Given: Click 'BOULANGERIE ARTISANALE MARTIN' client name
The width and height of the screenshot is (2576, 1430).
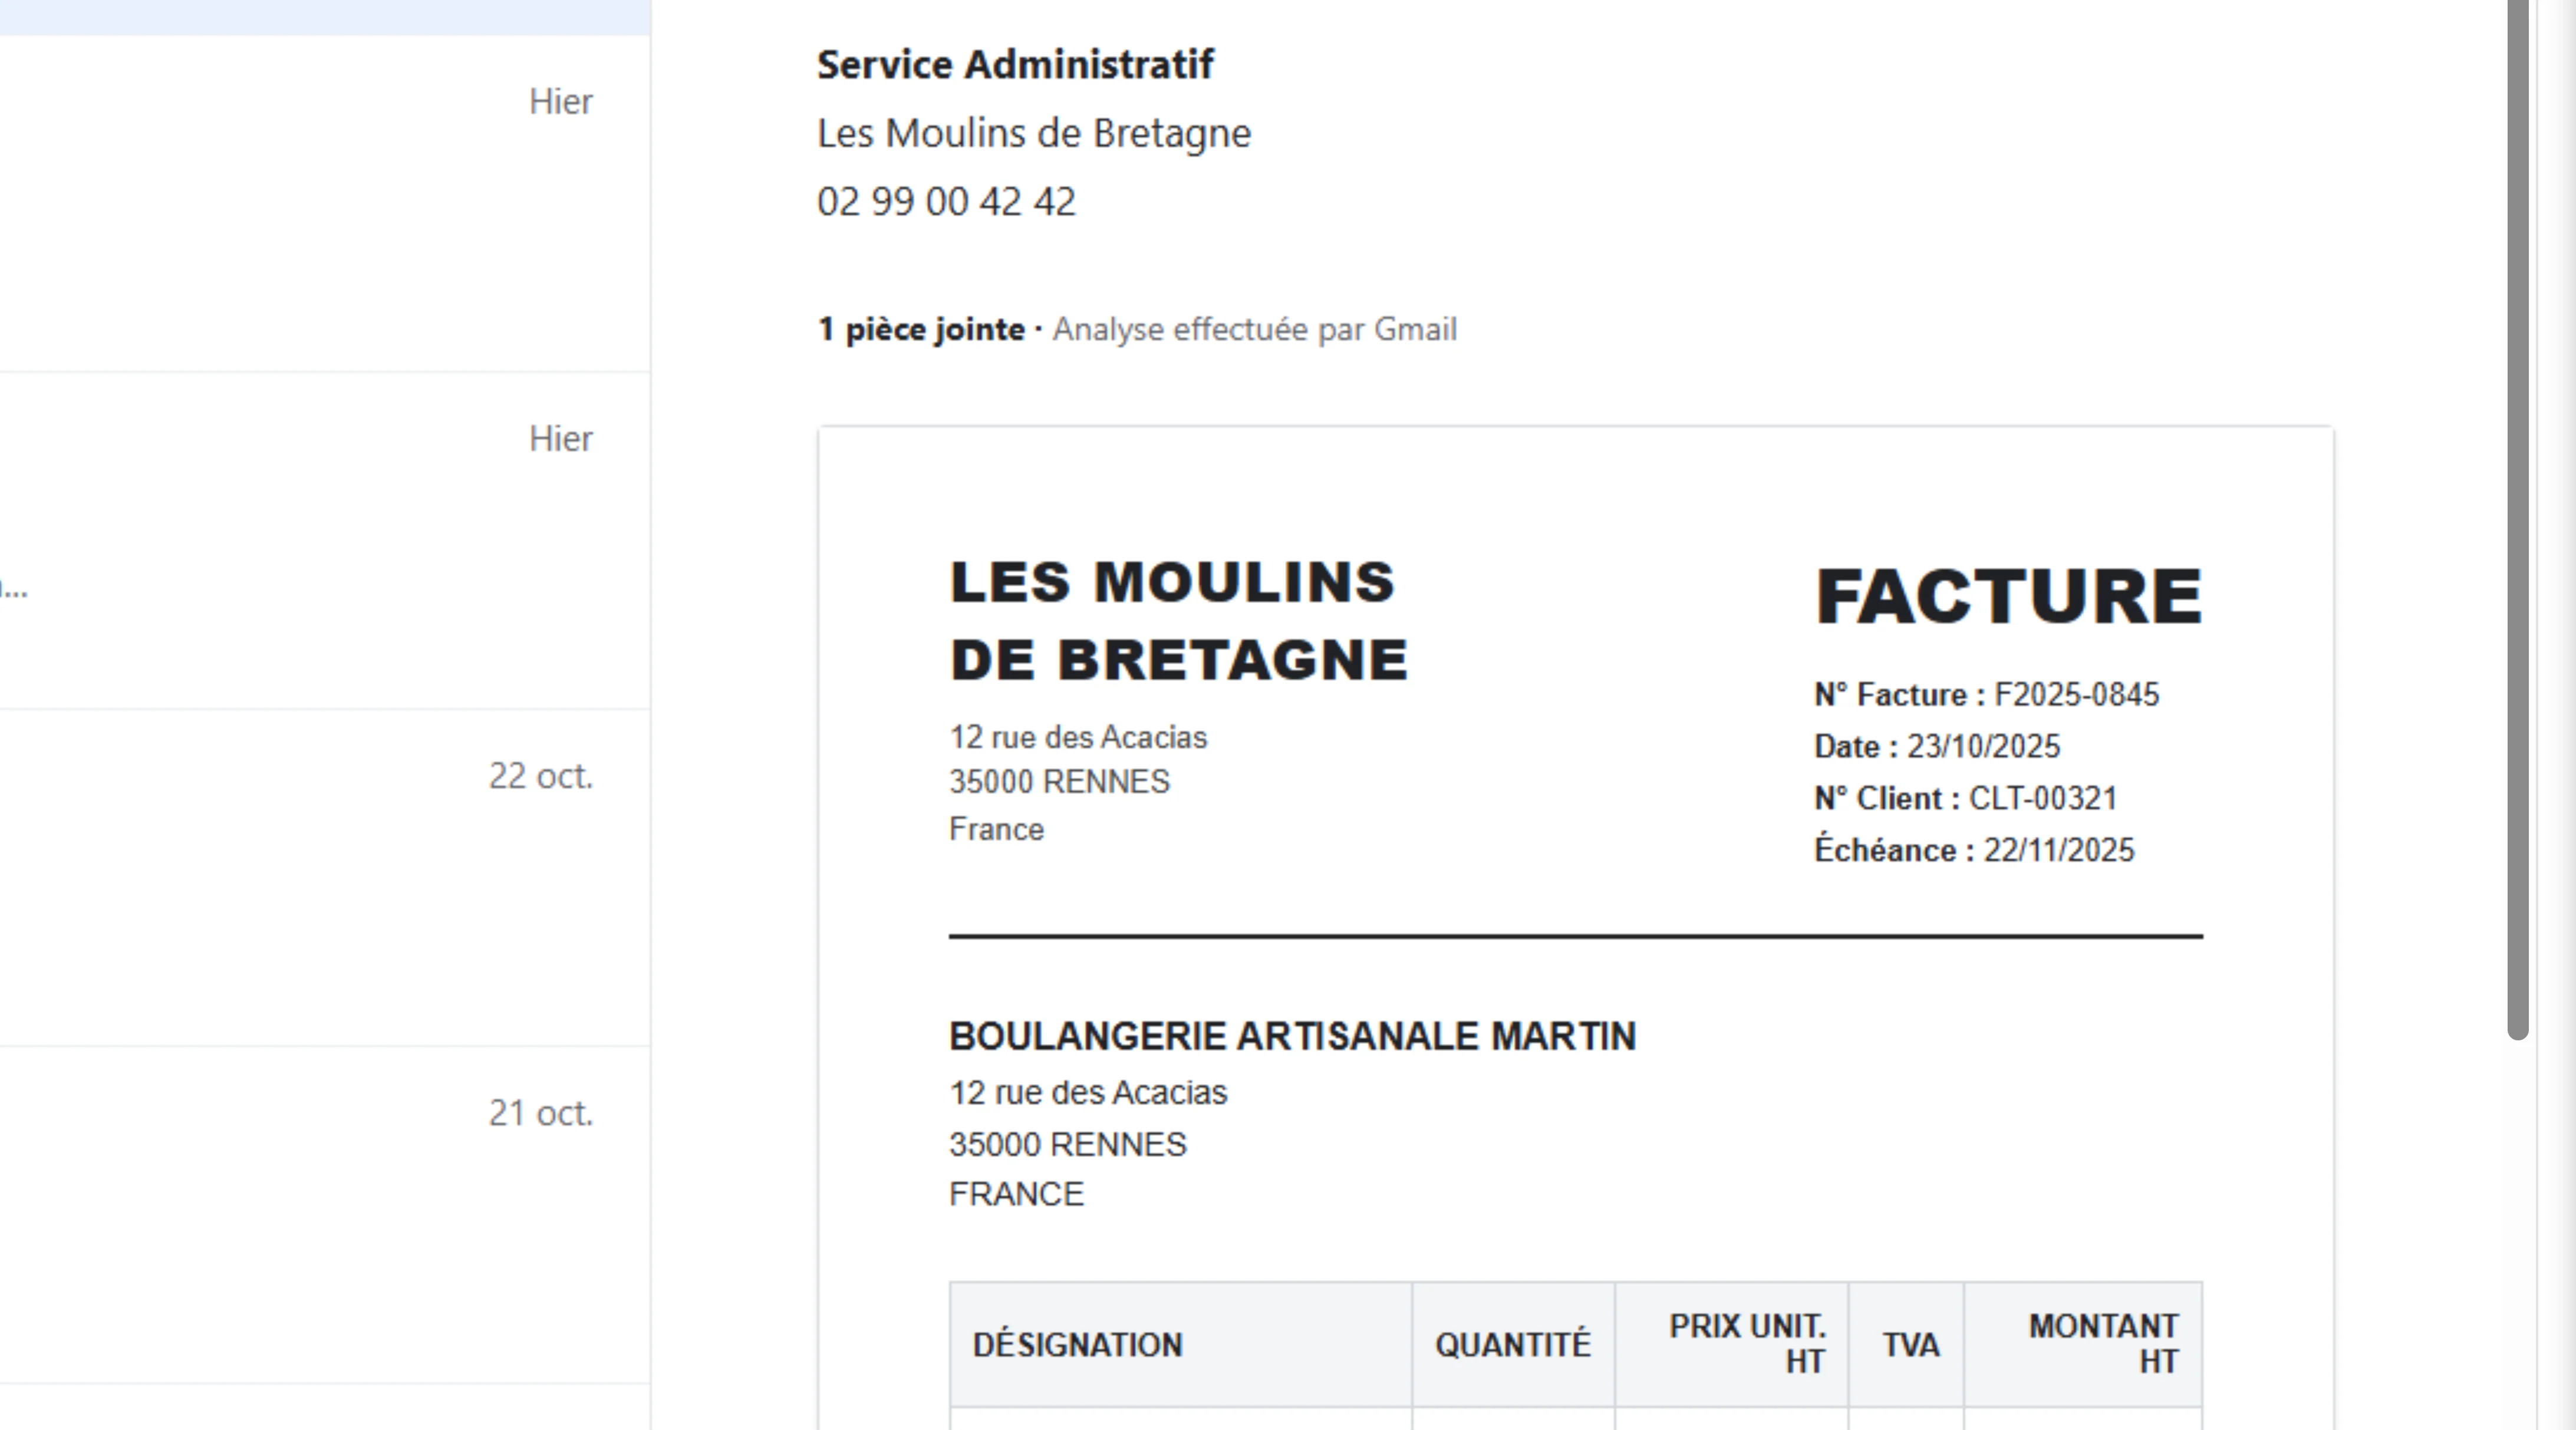Looking at the screenshot, I should coord(1292,1037).
